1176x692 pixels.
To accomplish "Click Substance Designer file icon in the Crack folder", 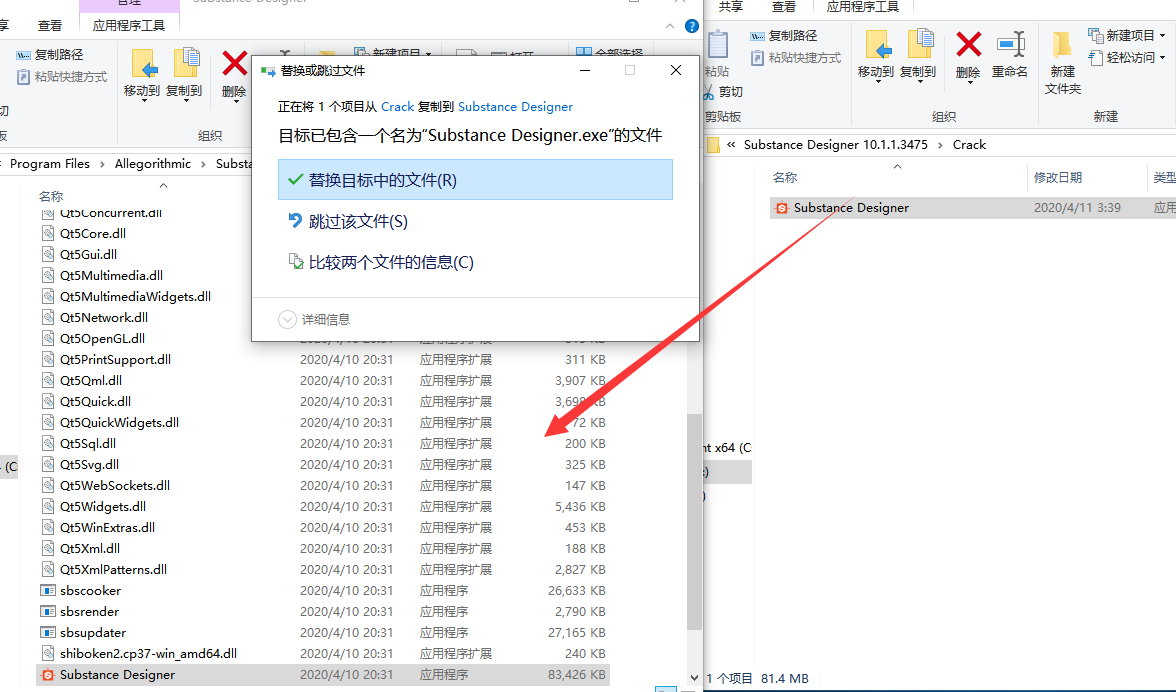I will point(782,208).
